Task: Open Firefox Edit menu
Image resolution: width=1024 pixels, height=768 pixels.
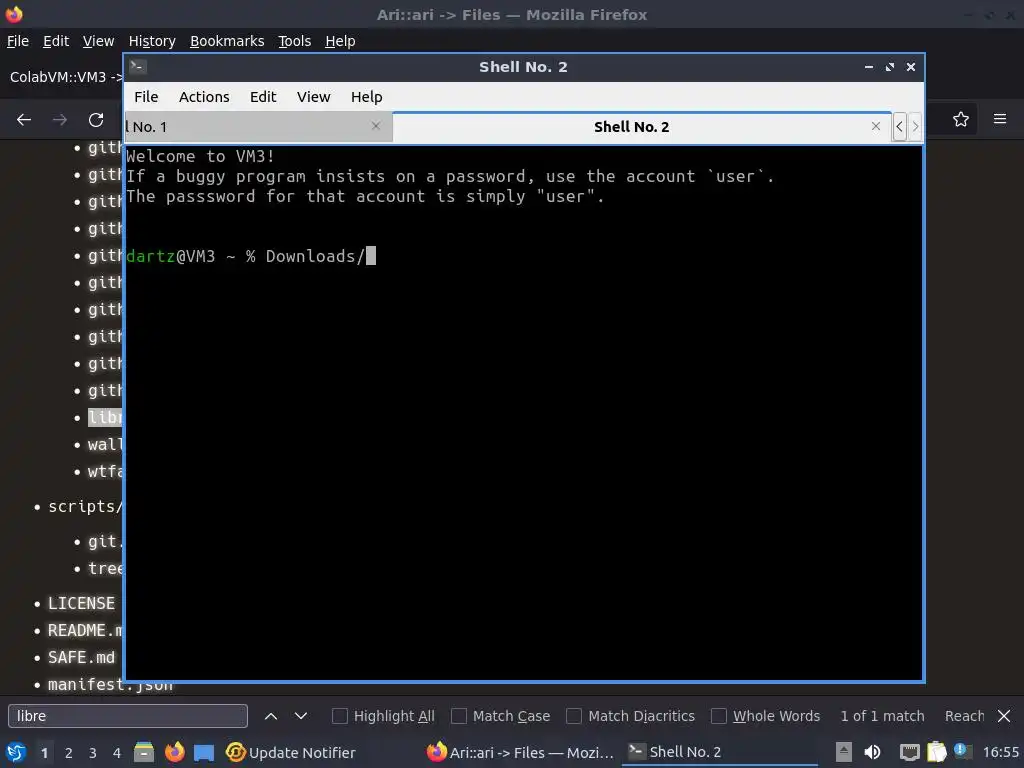Action: tap(56, 41)
